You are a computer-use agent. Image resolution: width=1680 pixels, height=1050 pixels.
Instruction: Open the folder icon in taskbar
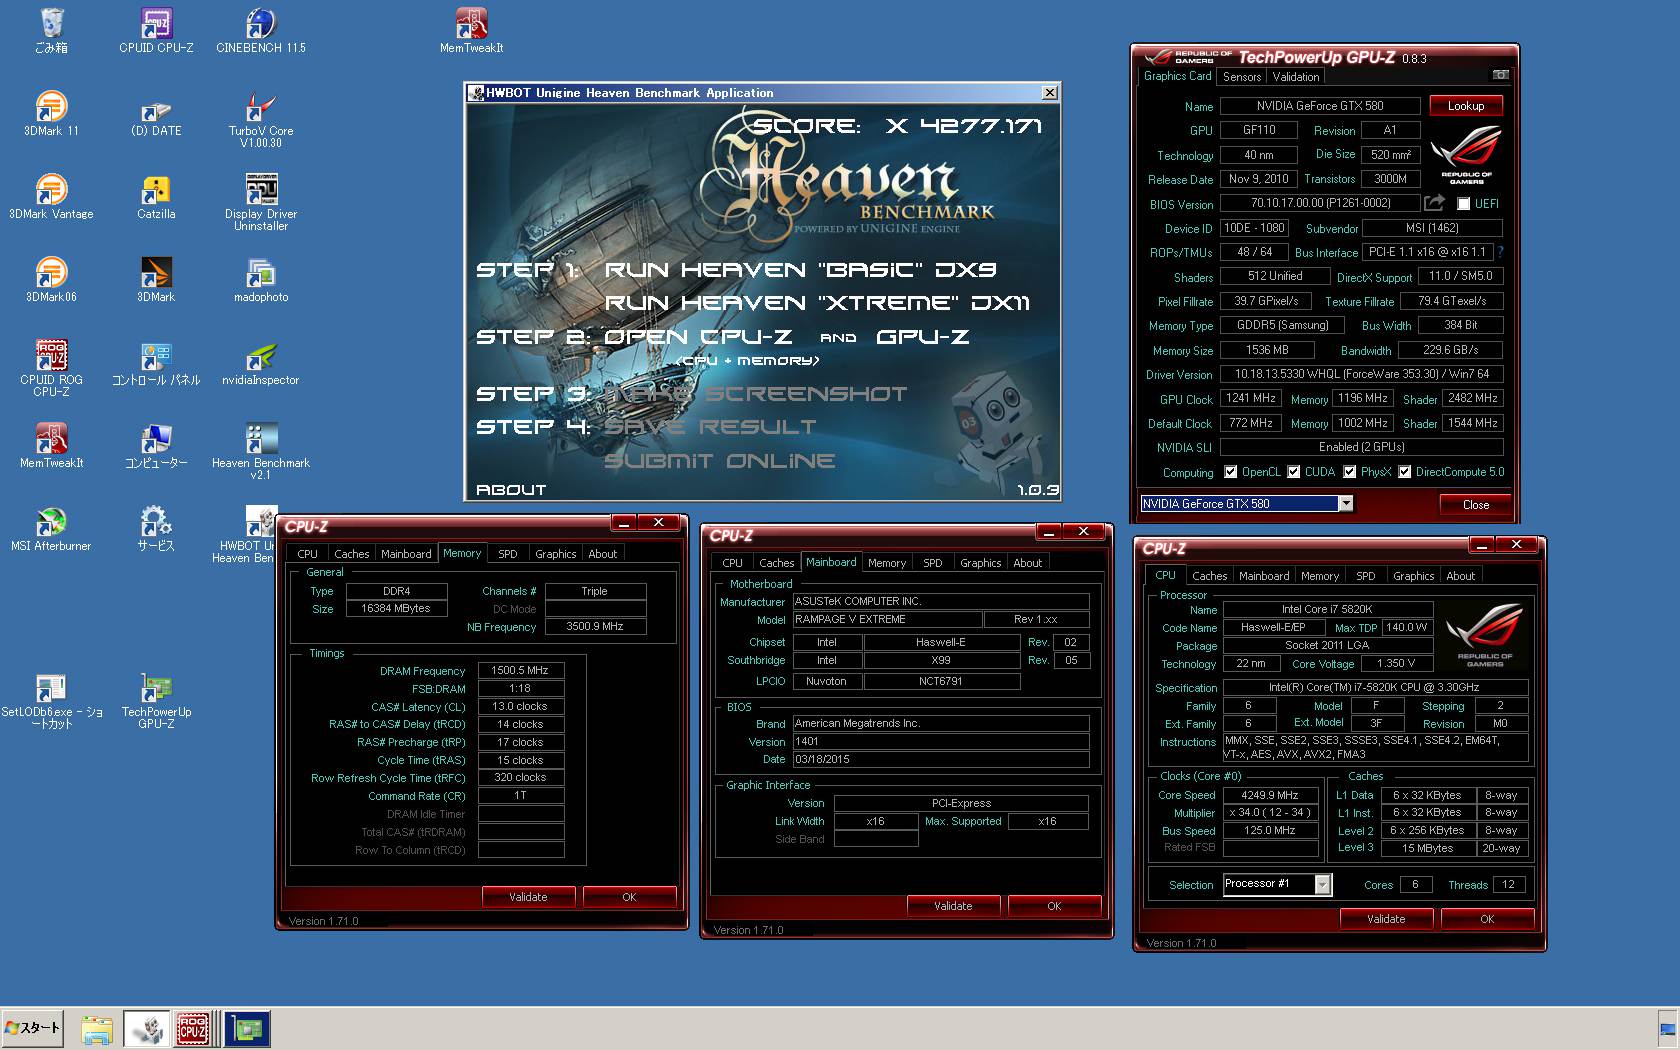click(97, 1028)
